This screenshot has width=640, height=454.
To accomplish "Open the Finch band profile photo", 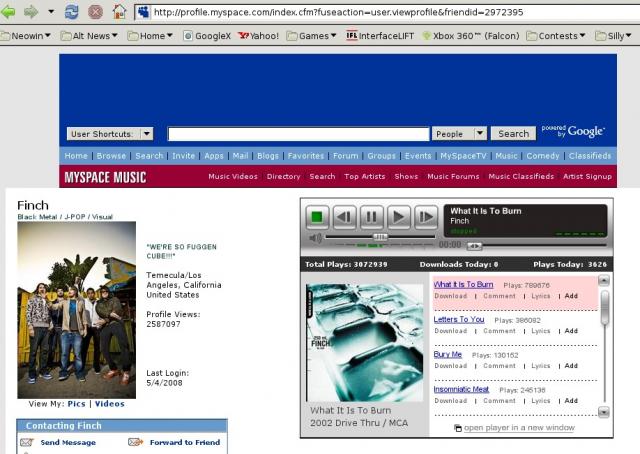I will pos(77,310).
